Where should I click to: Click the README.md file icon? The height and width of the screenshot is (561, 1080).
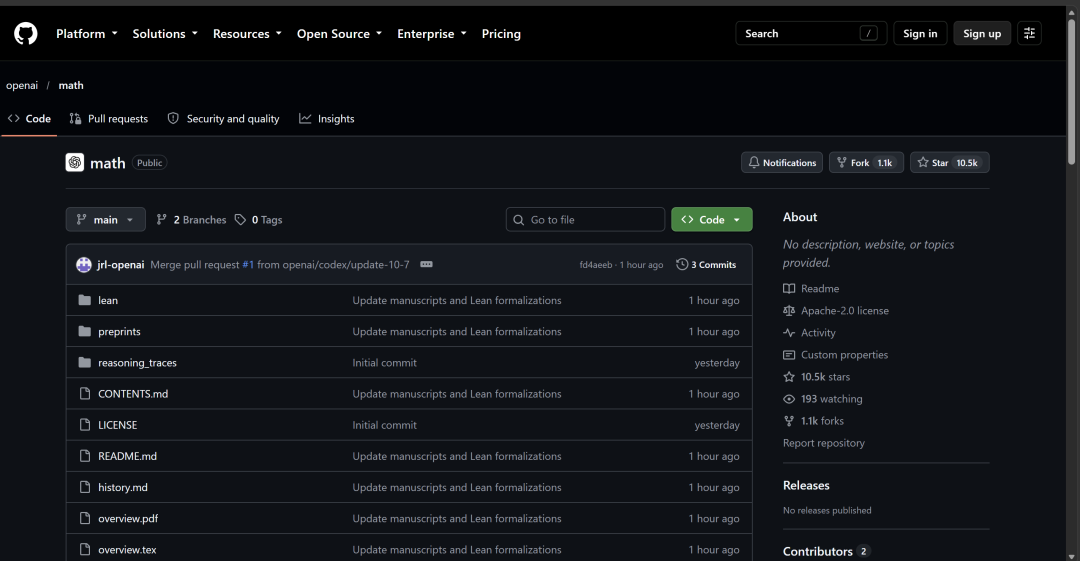coord(85,456)
